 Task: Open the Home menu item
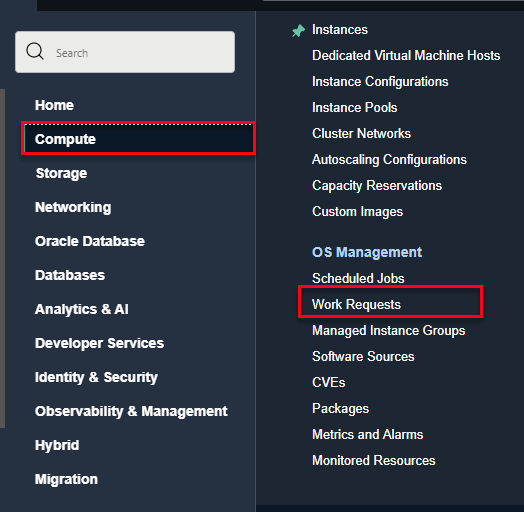54,105
